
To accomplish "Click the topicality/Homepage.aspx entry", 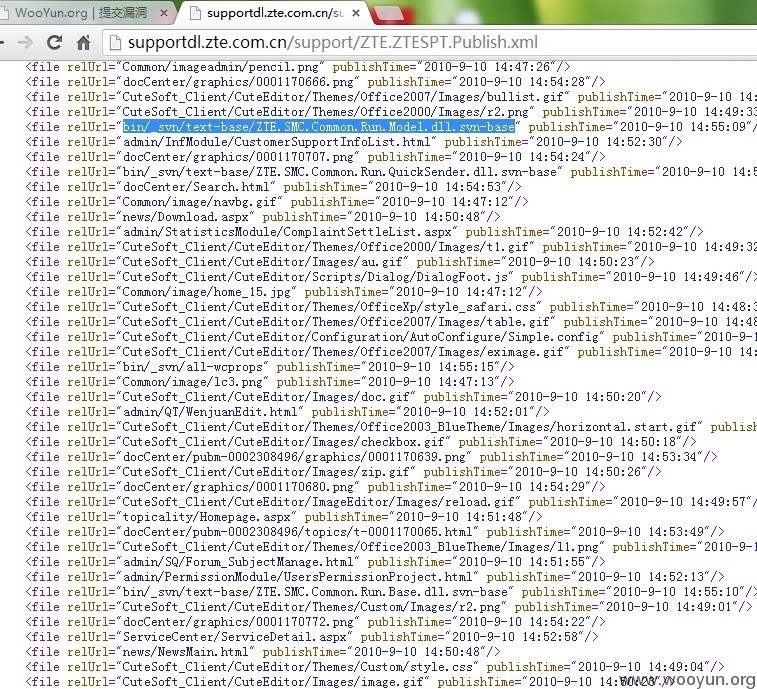I will point(284,516).
